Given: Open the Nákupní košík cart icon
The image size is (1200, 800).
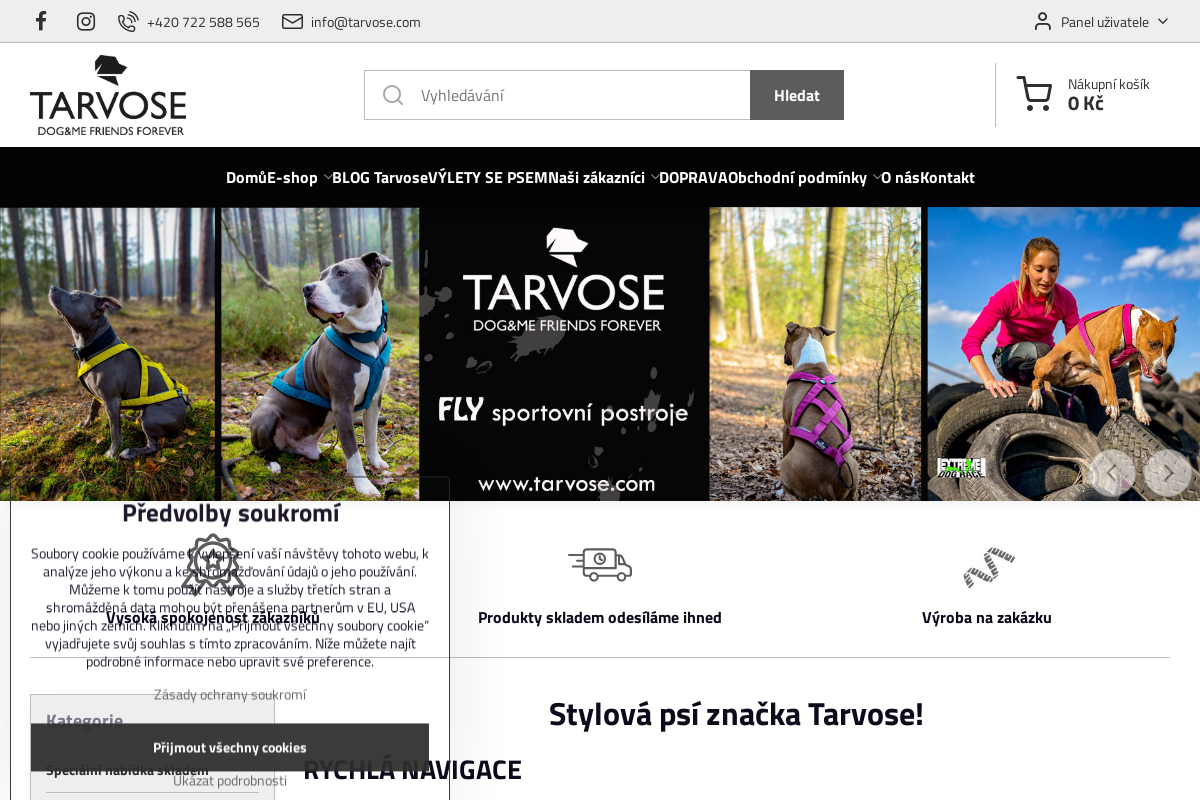Looking at the screenshot, I should click(x=1033, y=94).
